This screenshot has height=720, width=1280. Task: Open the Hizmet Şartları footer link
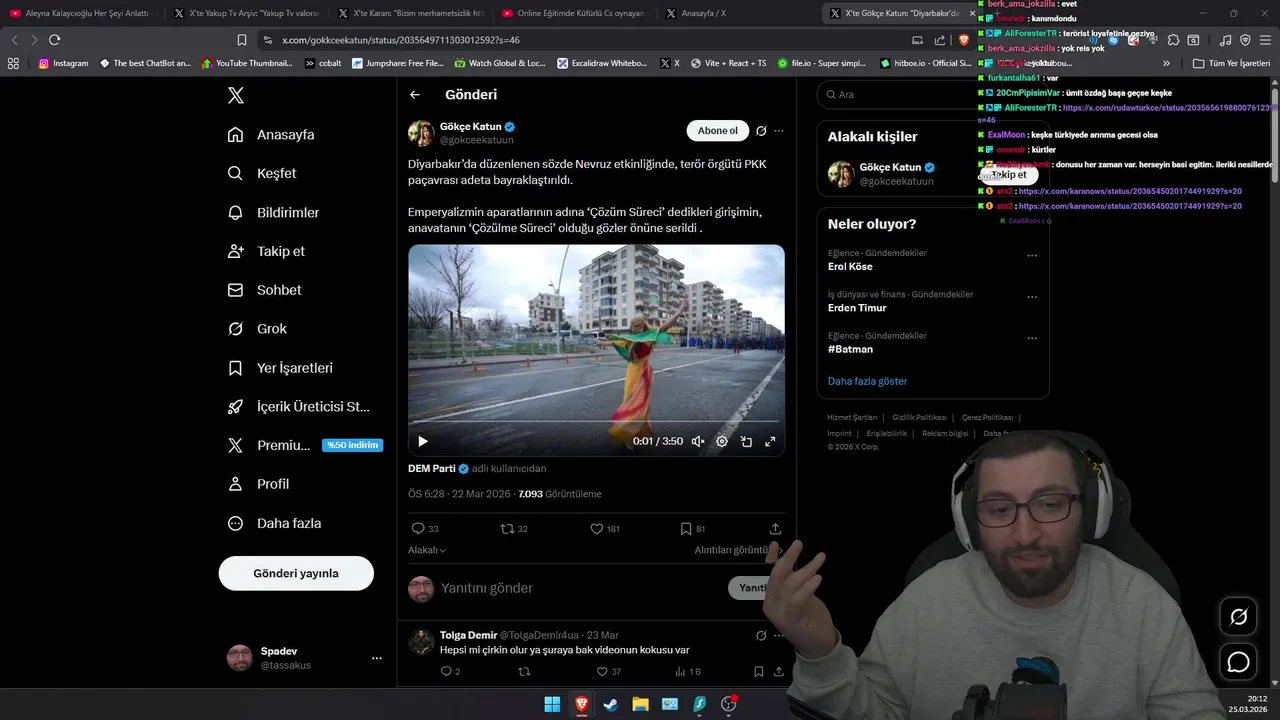pos(852,417)
